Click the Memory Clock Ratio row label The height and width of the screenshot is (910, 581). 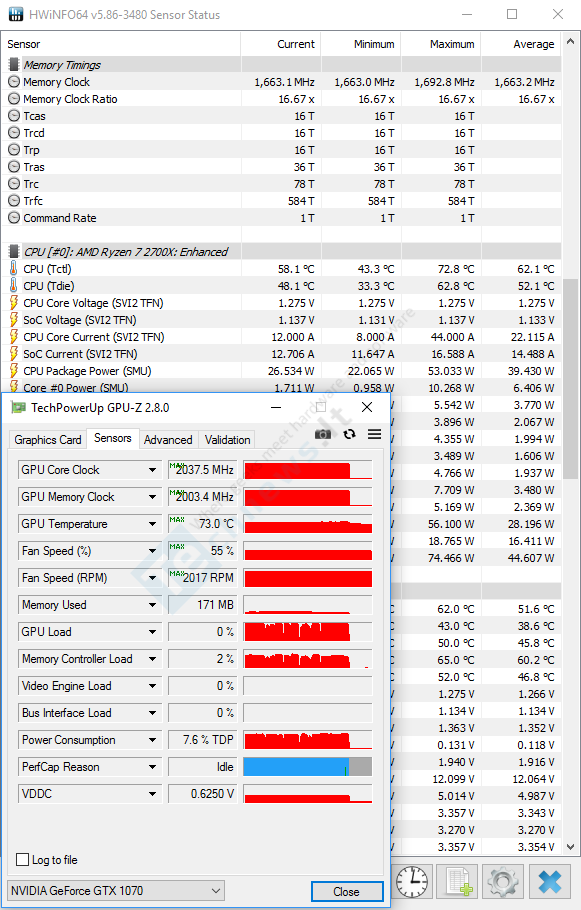(x=70, y=99)
